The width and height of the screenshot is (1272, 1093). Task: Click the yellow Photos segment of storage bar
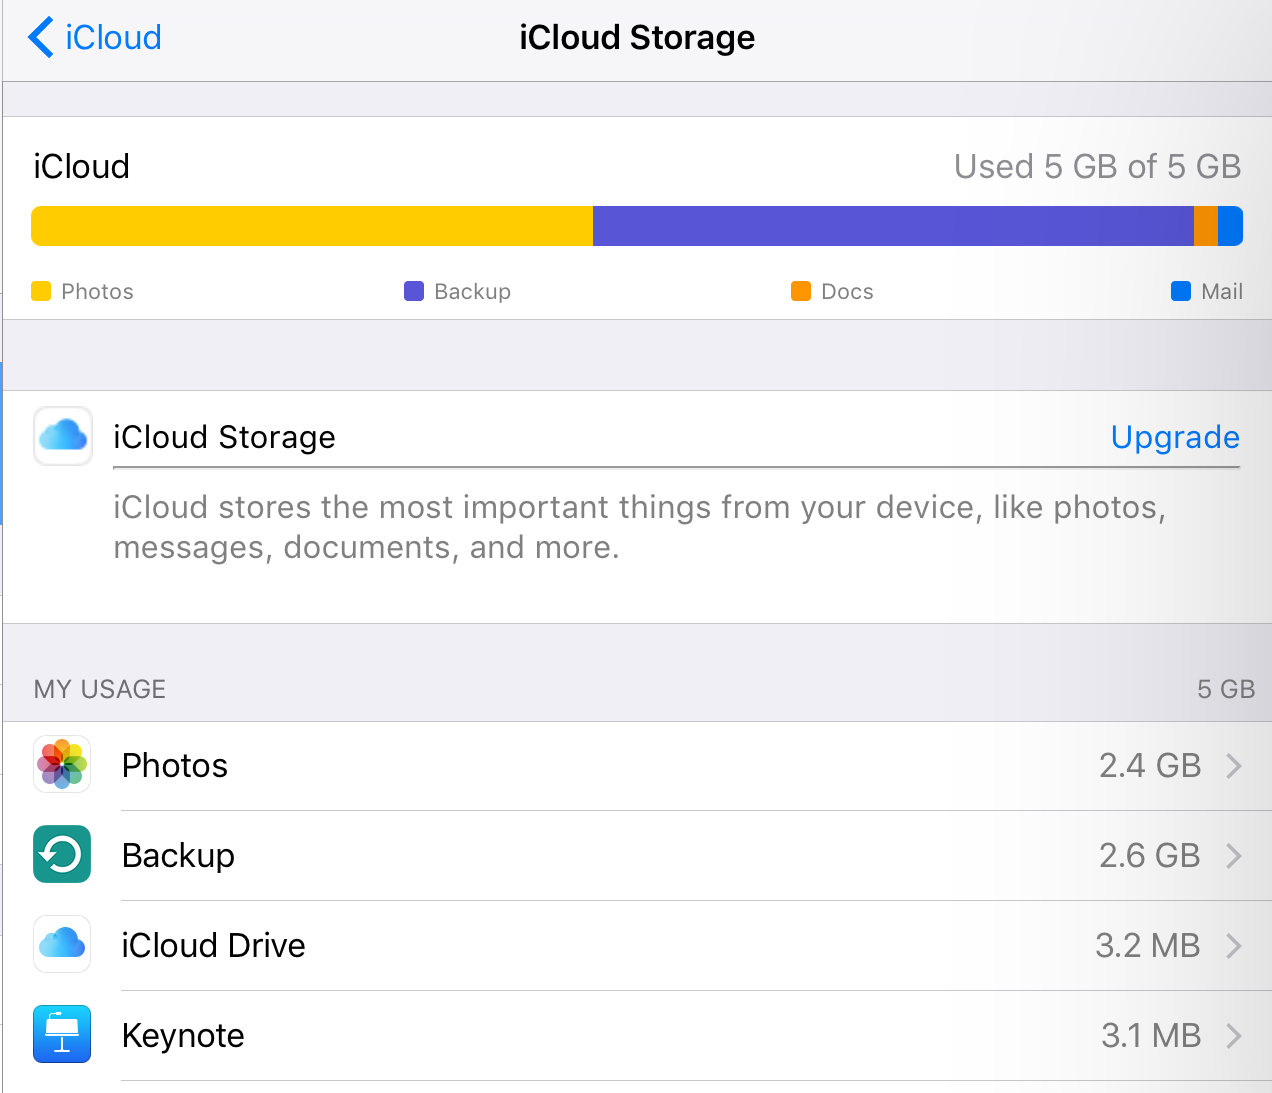(x=312, y=226)
